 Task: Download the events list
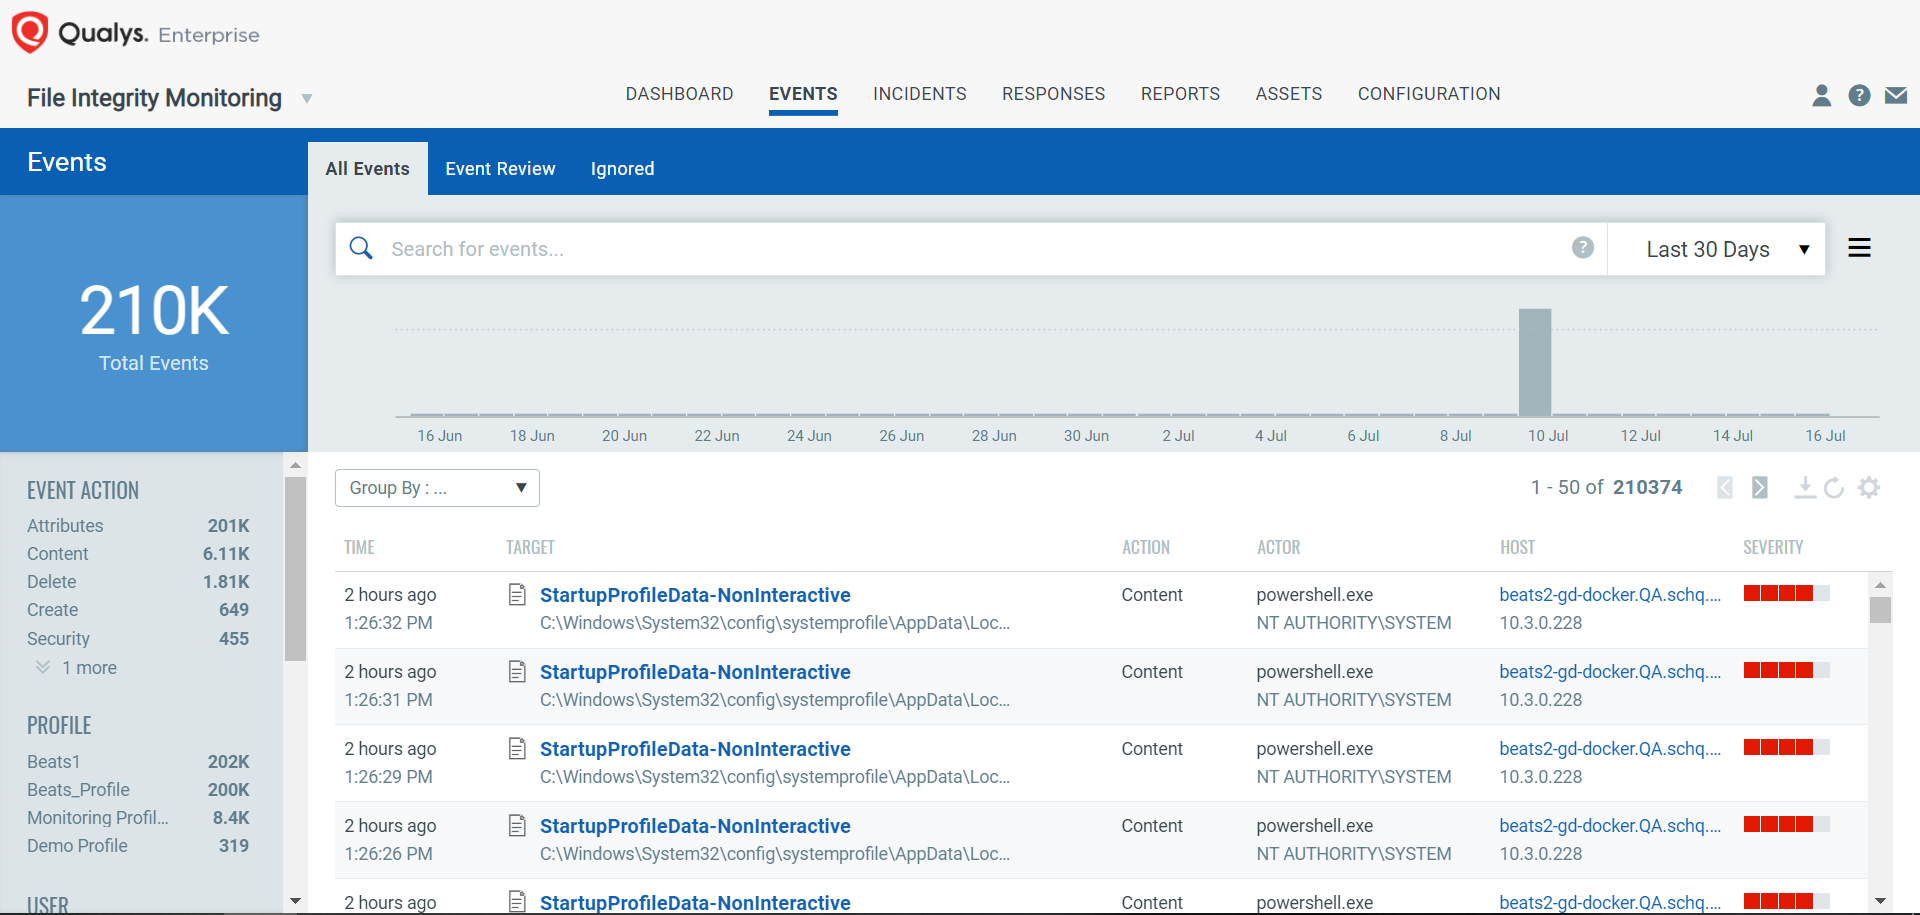(1804, 487)
